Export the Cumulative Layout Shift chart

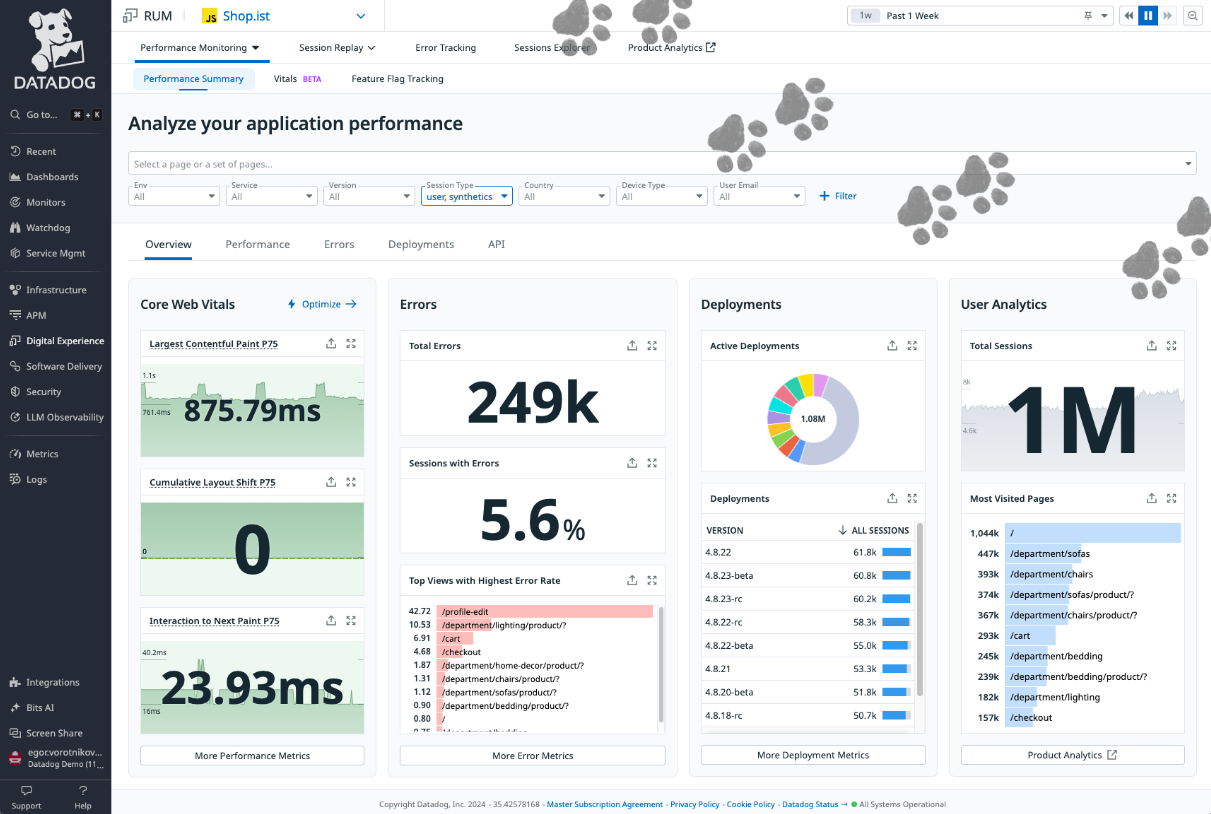click(x=330, y=482)
